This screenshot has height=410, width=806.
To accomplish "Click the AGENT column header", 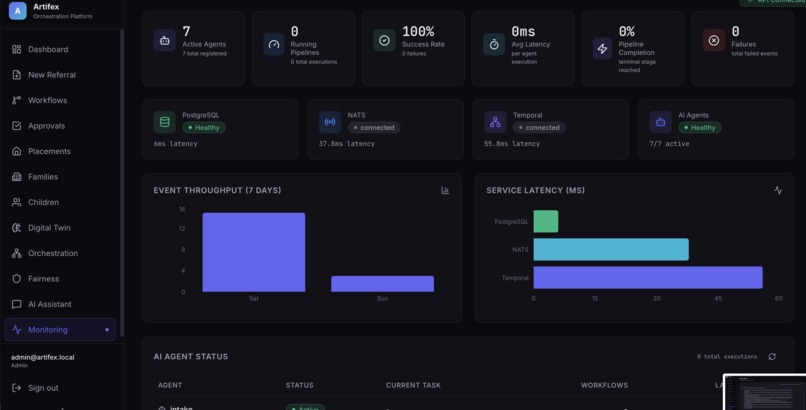I will click(170, 385).
